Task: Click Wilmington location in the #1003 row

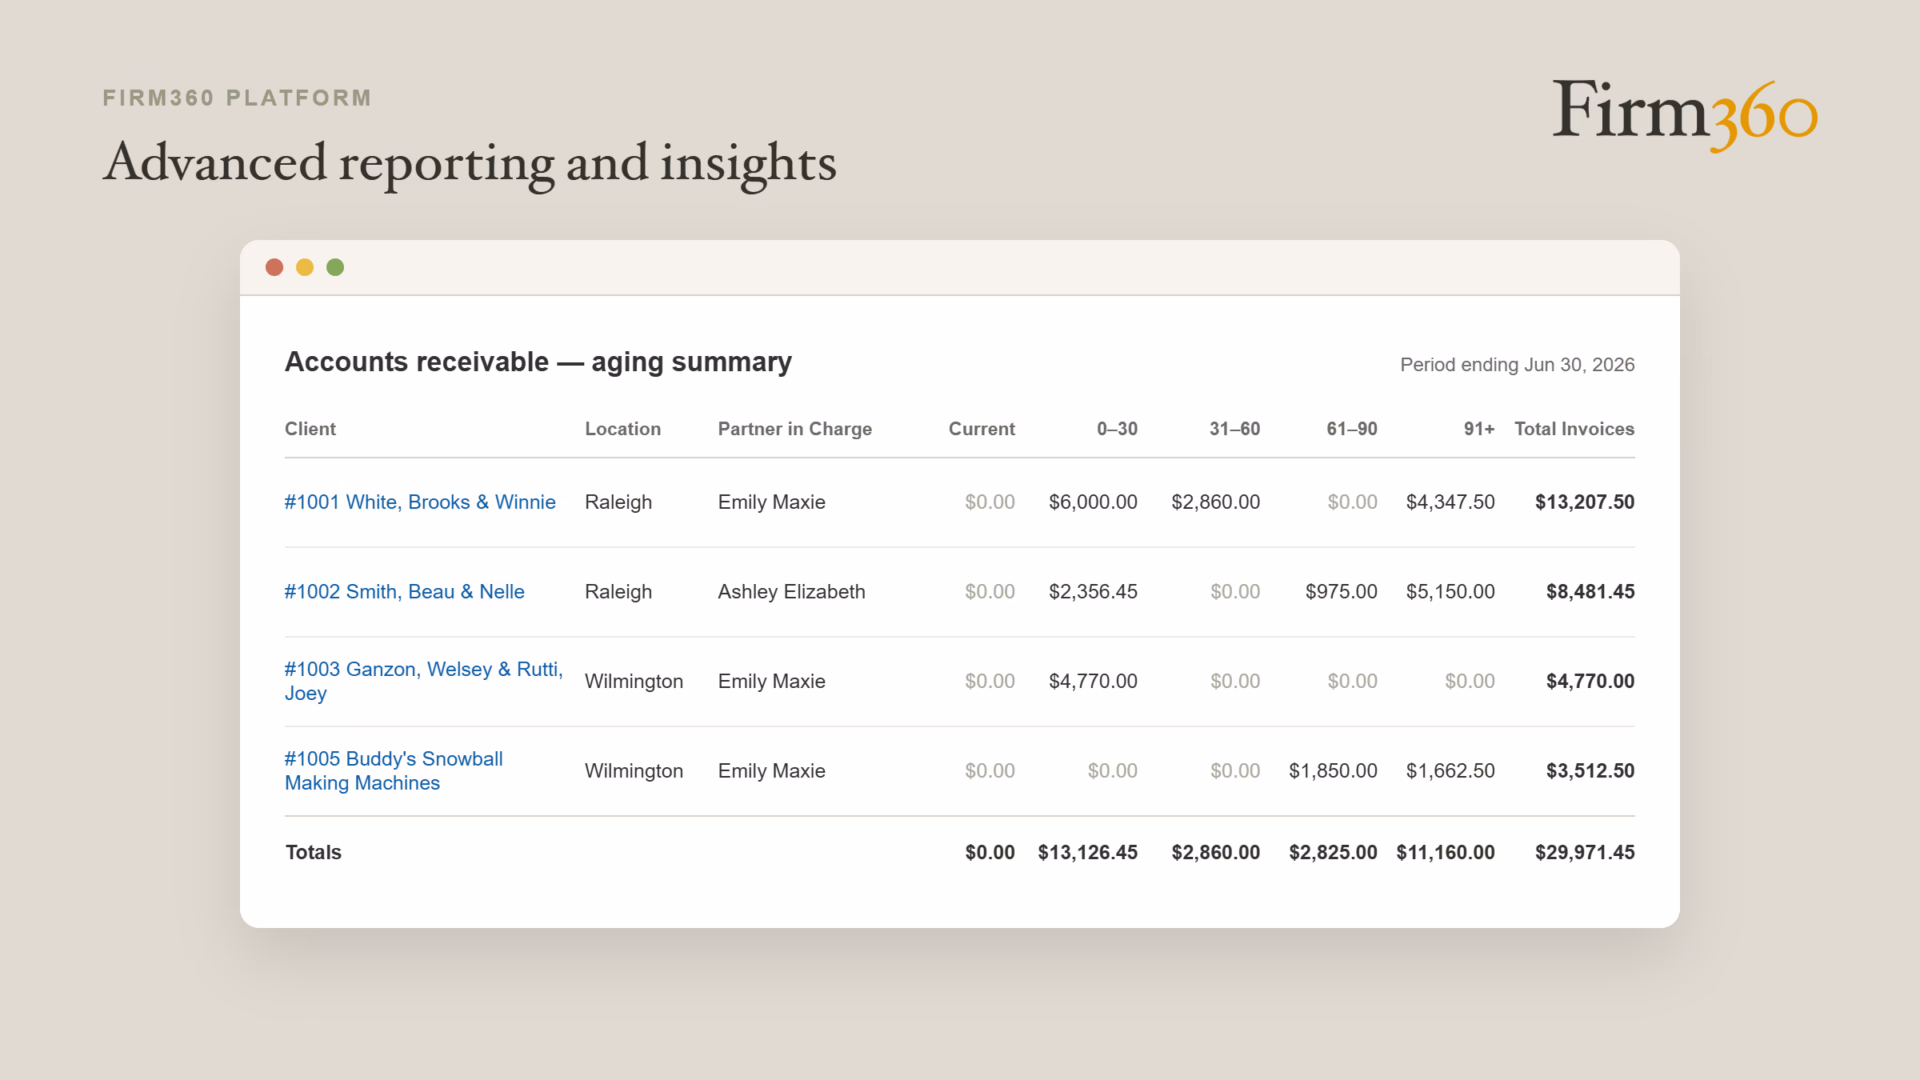Action: point(634,681)
